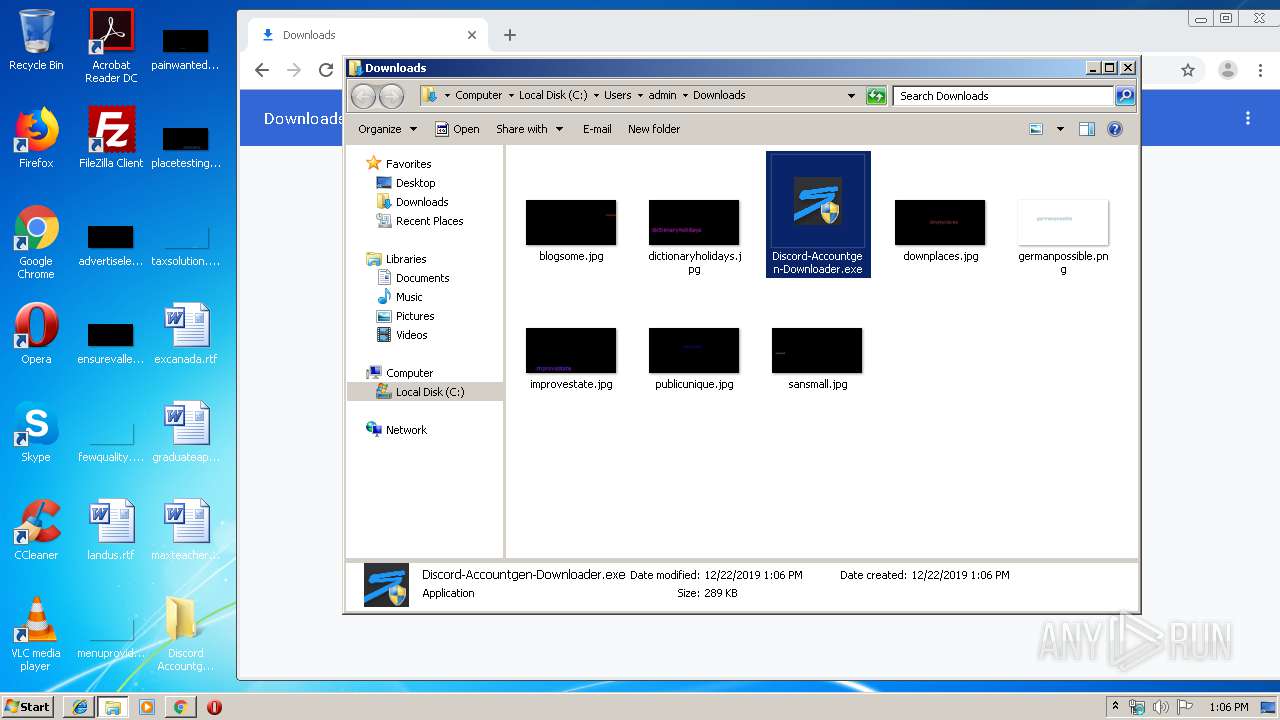Open address bar history dropdown
The height and width of the screenshot is (720, 1280).
tap(851, 96)
